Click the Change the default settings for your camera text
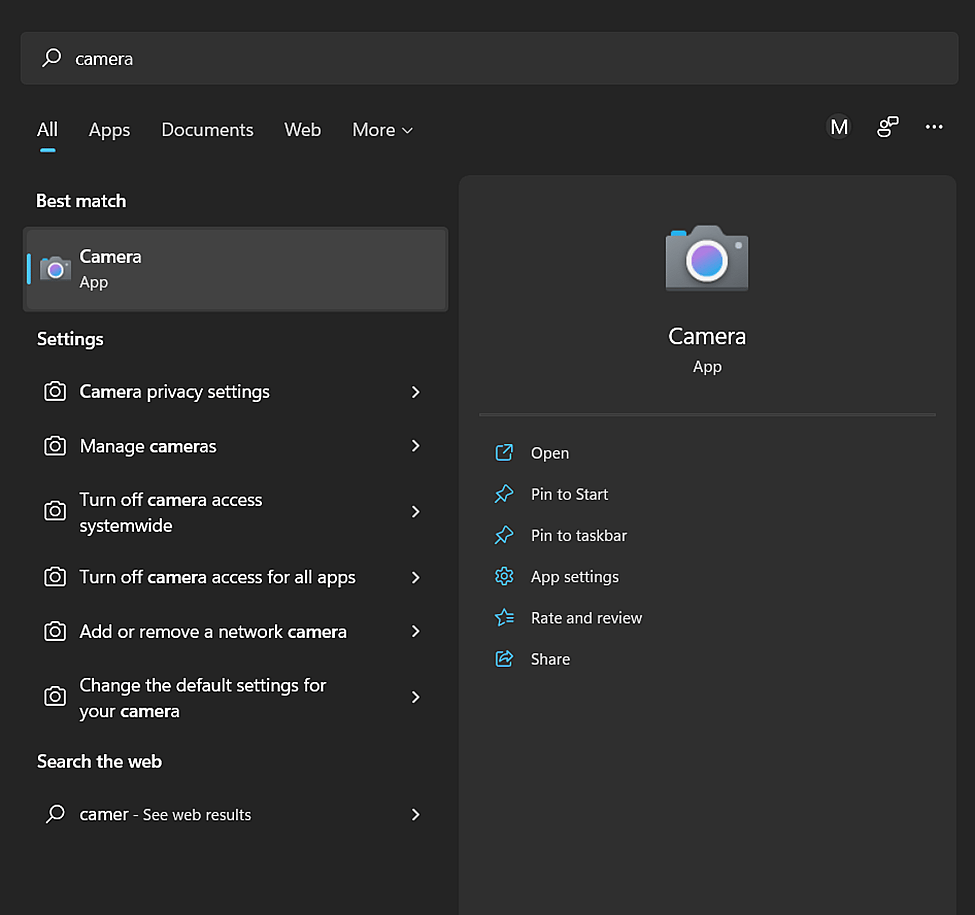Viewport: 975px width, 915px height. pos(203,697)
